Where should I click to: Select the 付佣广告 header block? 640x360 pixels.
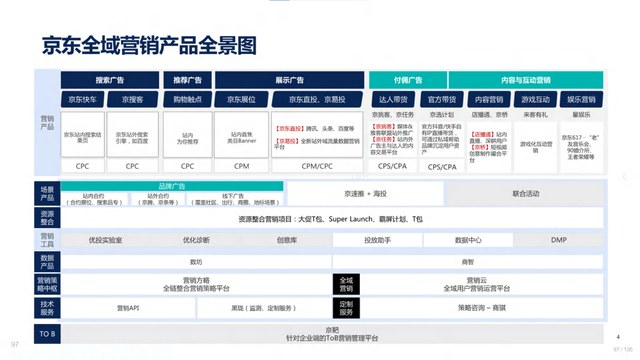coord(408,80)
